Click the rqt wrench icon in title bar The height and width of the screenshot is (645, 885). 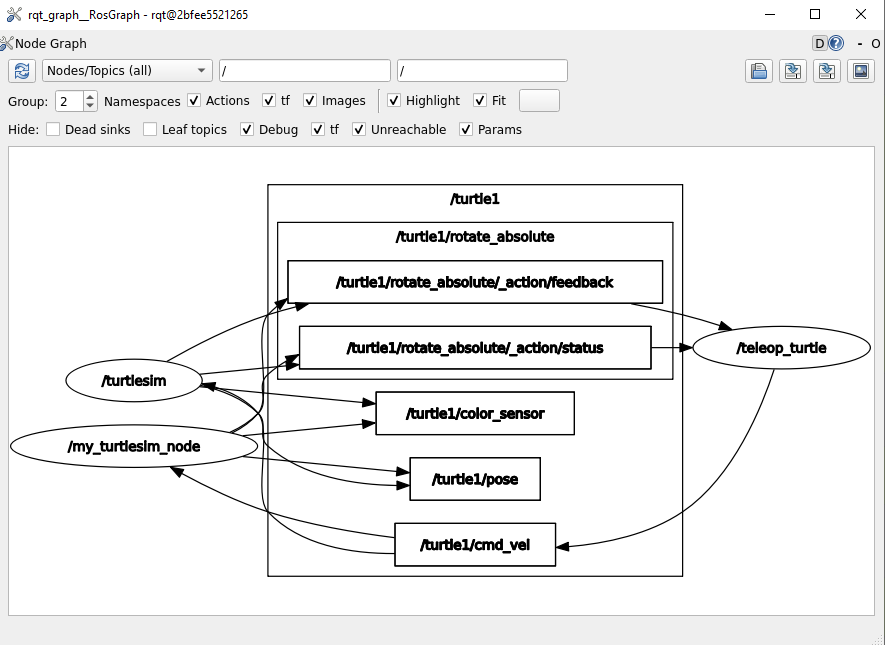click(14, 14)
